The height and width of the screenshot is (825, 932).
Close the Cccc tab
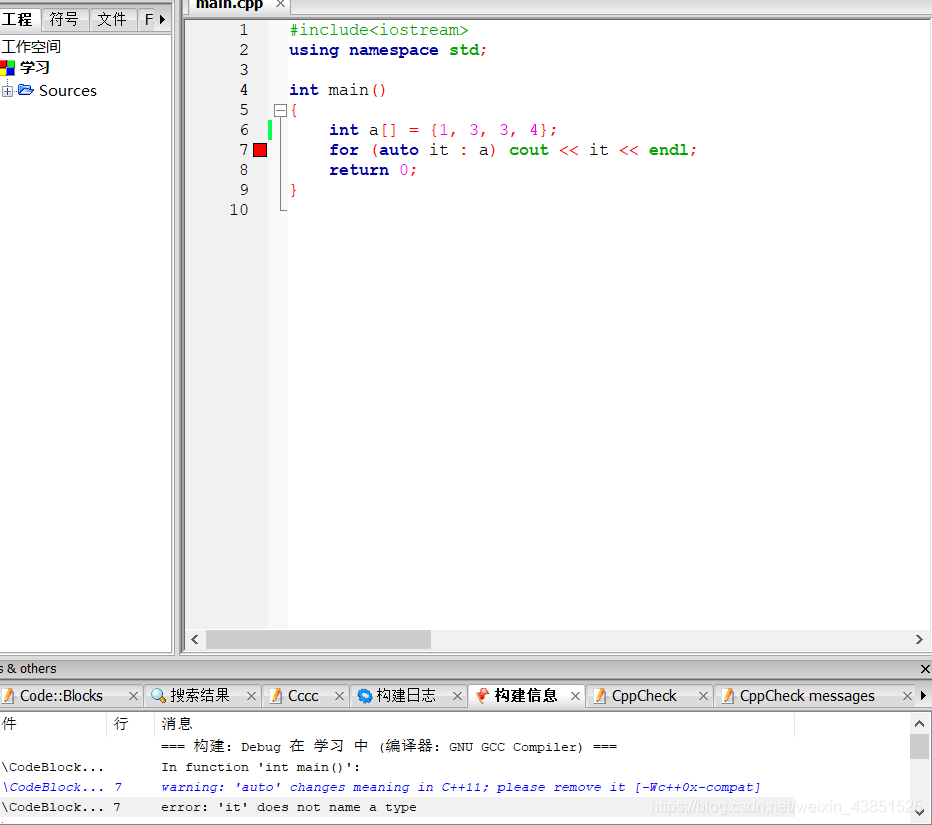339,696
